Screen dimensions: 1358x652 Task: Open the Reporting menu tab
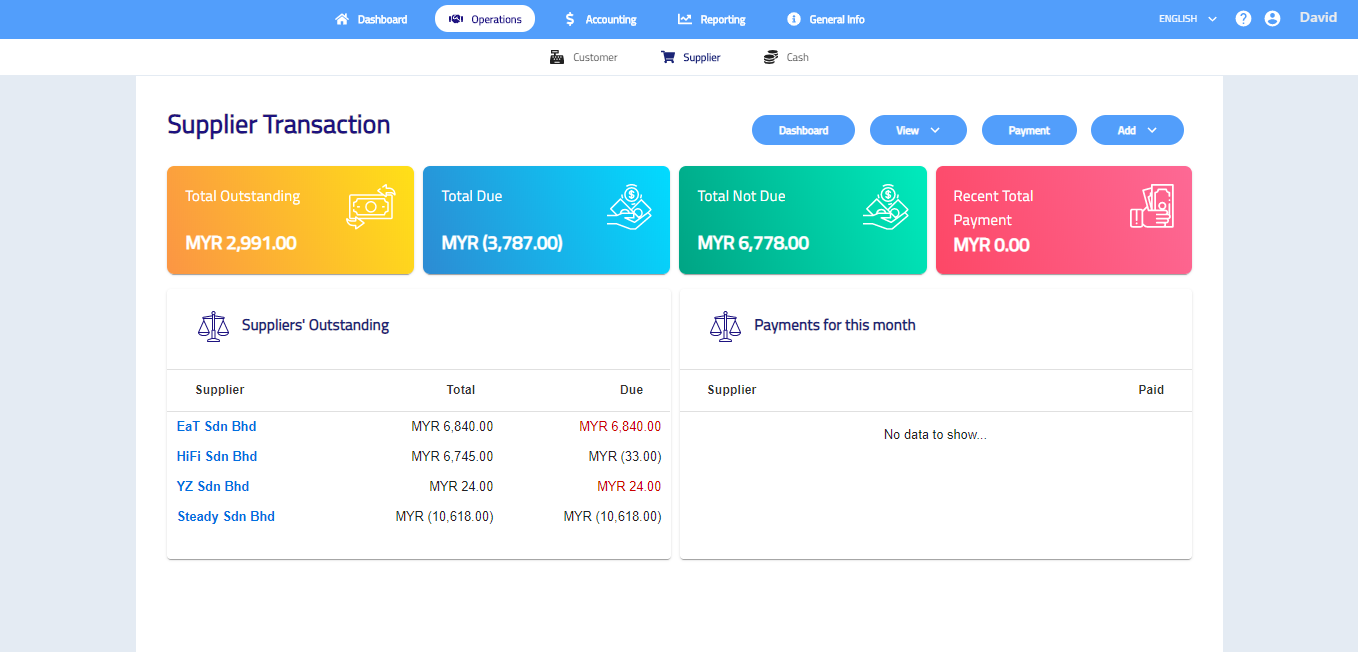pos(711,19)
